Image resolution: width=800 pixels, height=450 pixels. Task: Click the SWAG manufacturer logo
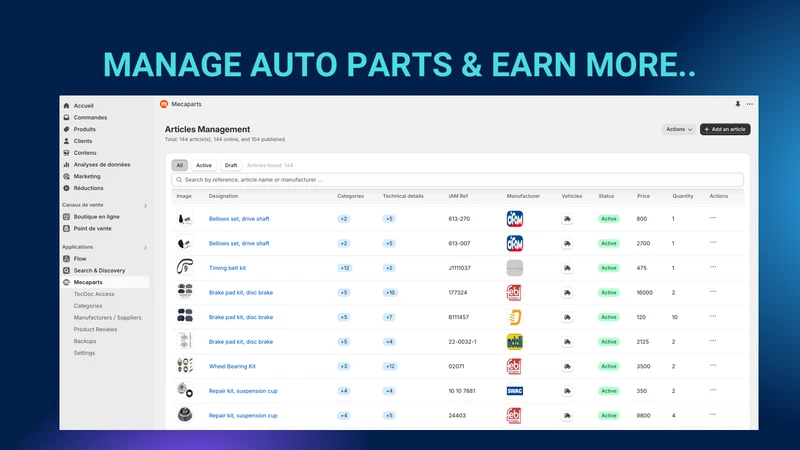[x=514, y=391]
